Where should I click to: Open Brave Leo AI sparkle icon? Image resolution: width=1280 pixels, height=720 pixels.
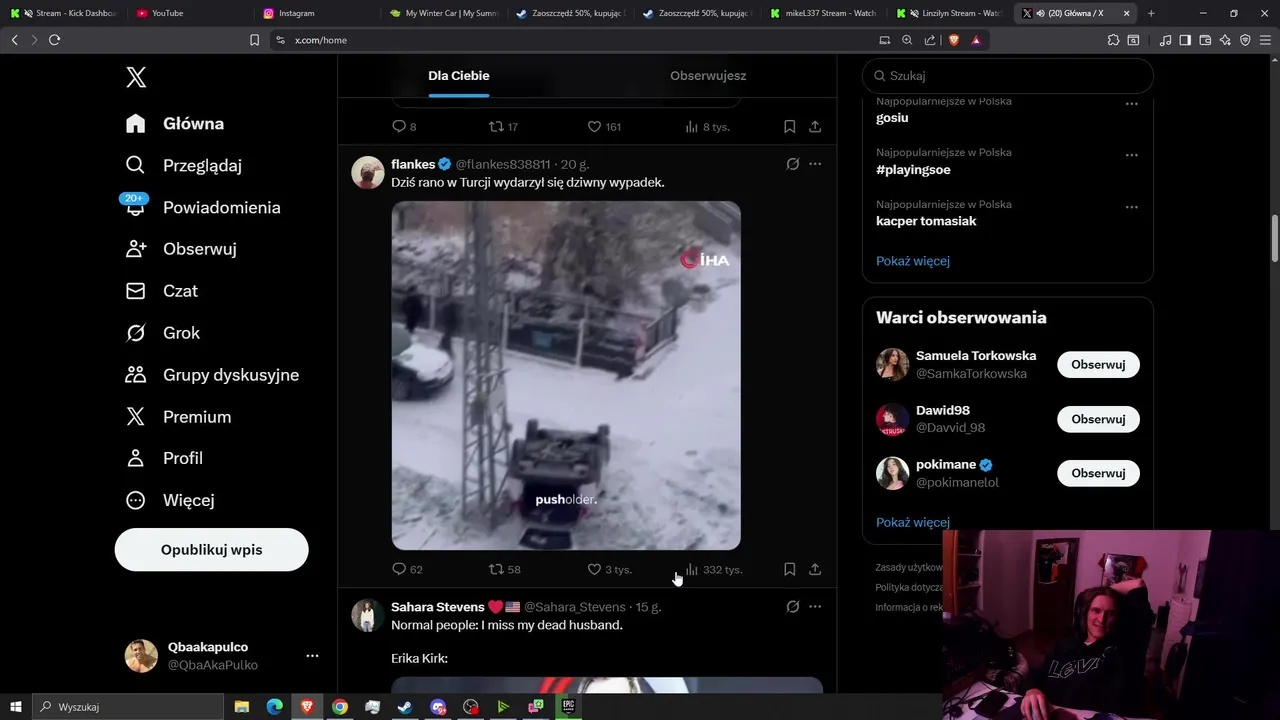(x=1225, y=40)
